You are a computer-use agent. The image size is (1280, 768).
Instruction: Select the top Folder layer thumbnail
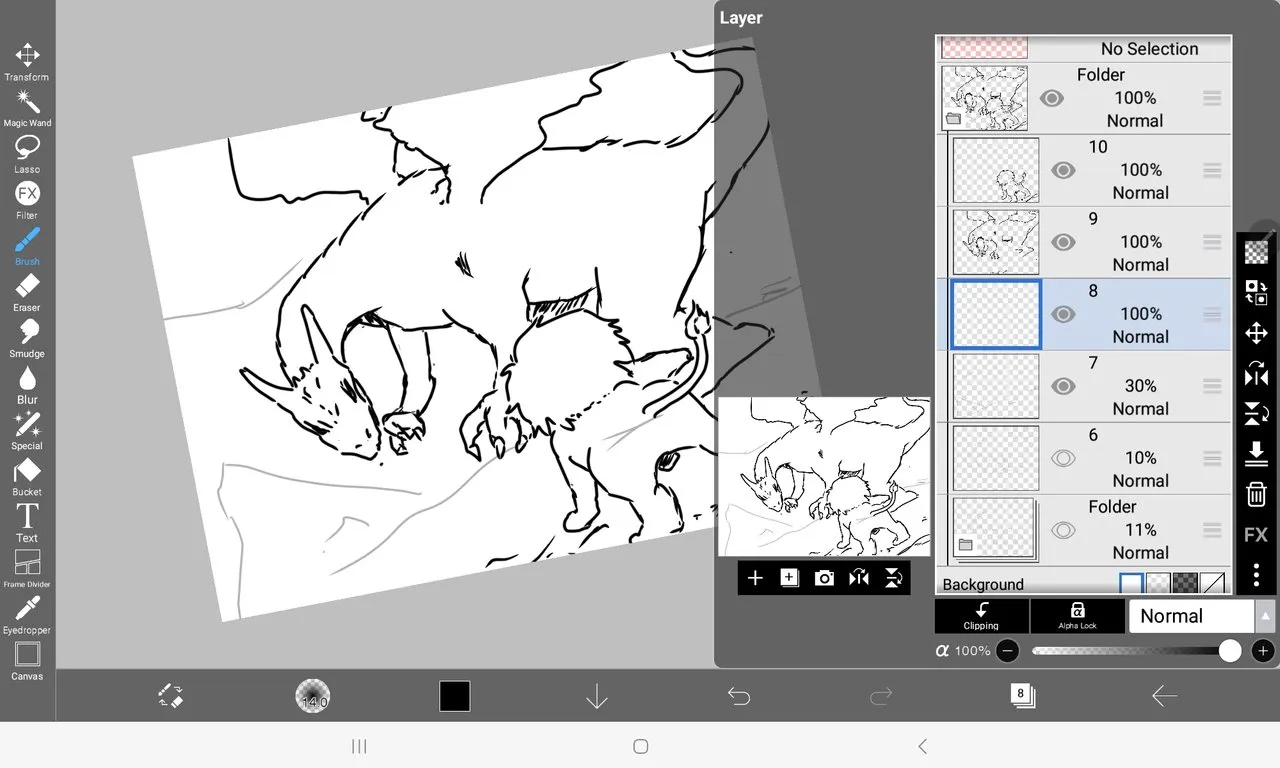coord(985,98)
